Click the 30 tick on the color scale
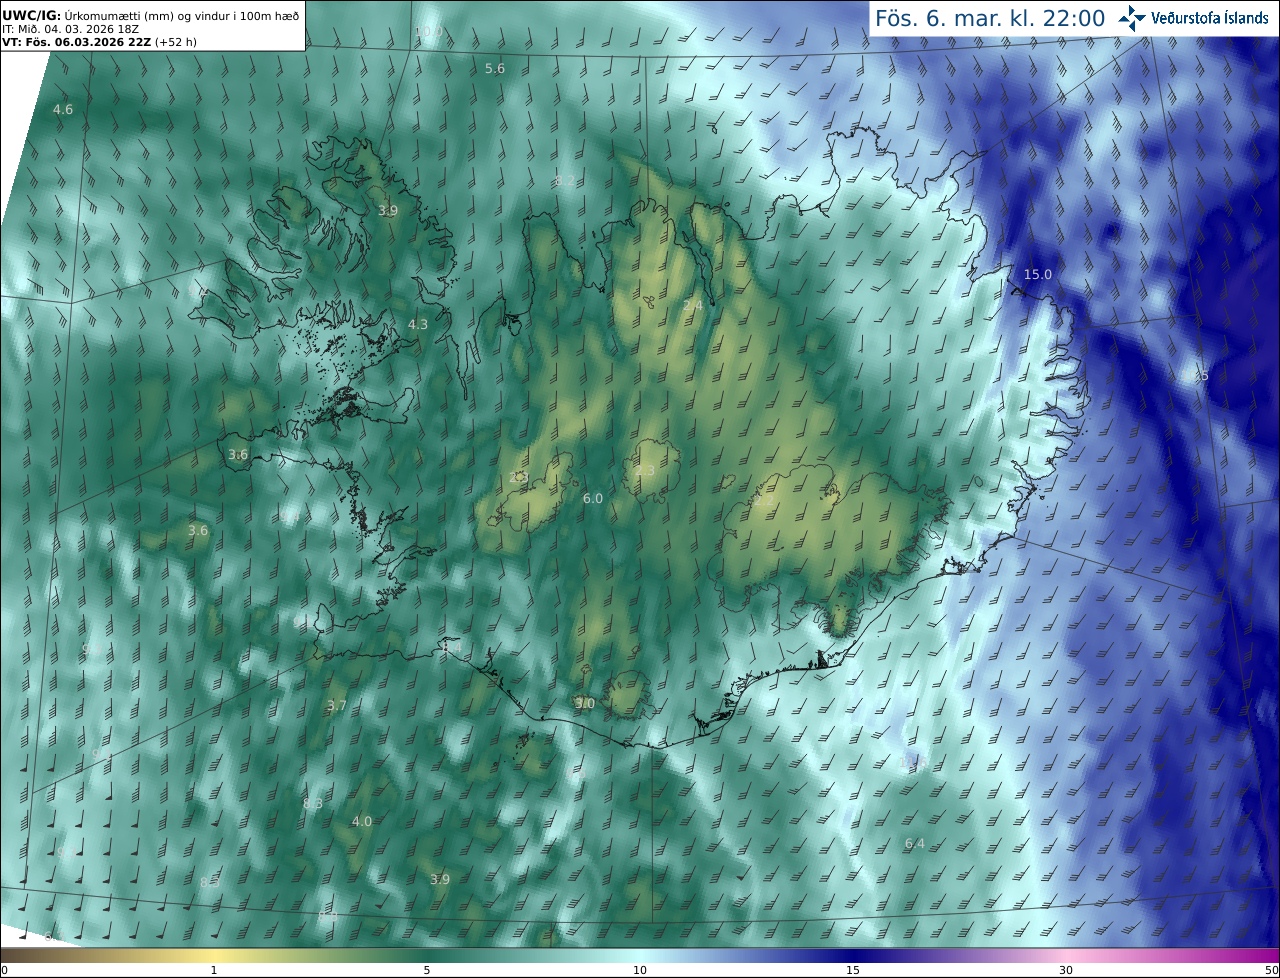This screenshot has width=1280, height=978. [1066, 970]
